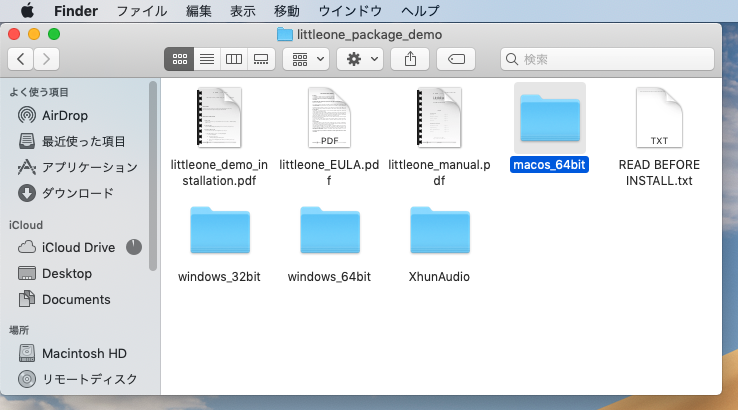This screenshot has height=410, width=738.
Task: Click the windows_32bit name label
Action: pyautogui.click(x=219, y=277)
